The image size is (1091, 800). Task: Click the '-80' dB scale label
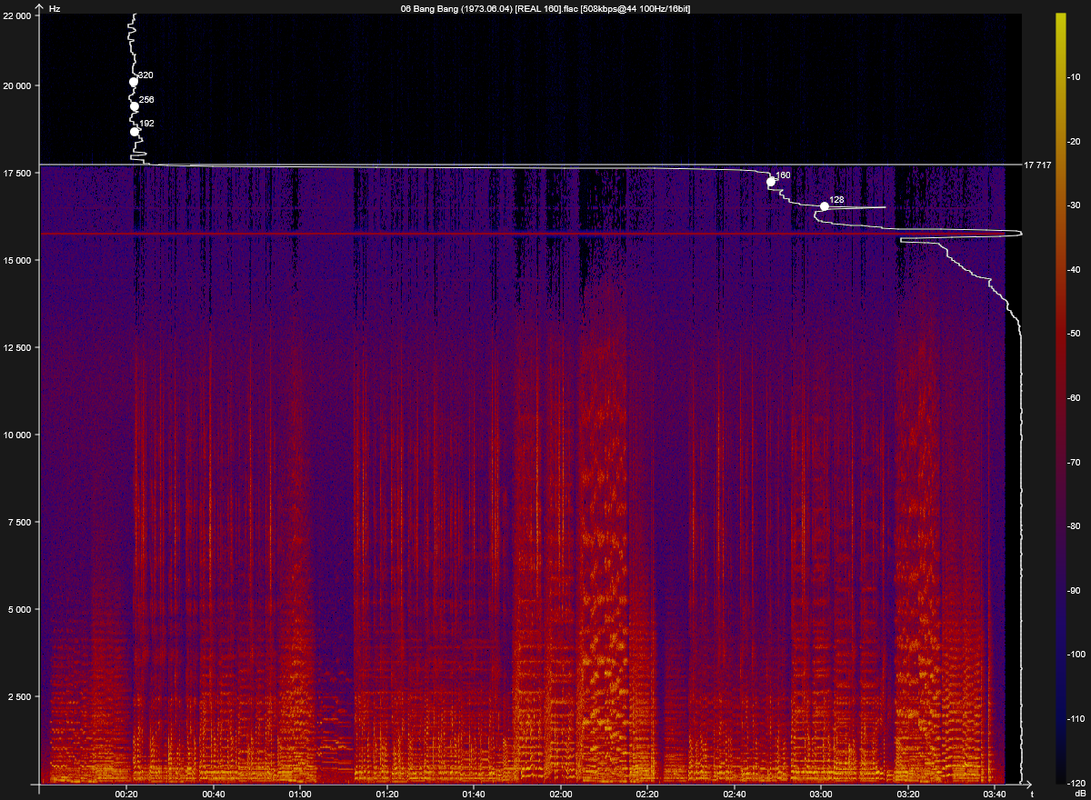(x=1074, y=527)
